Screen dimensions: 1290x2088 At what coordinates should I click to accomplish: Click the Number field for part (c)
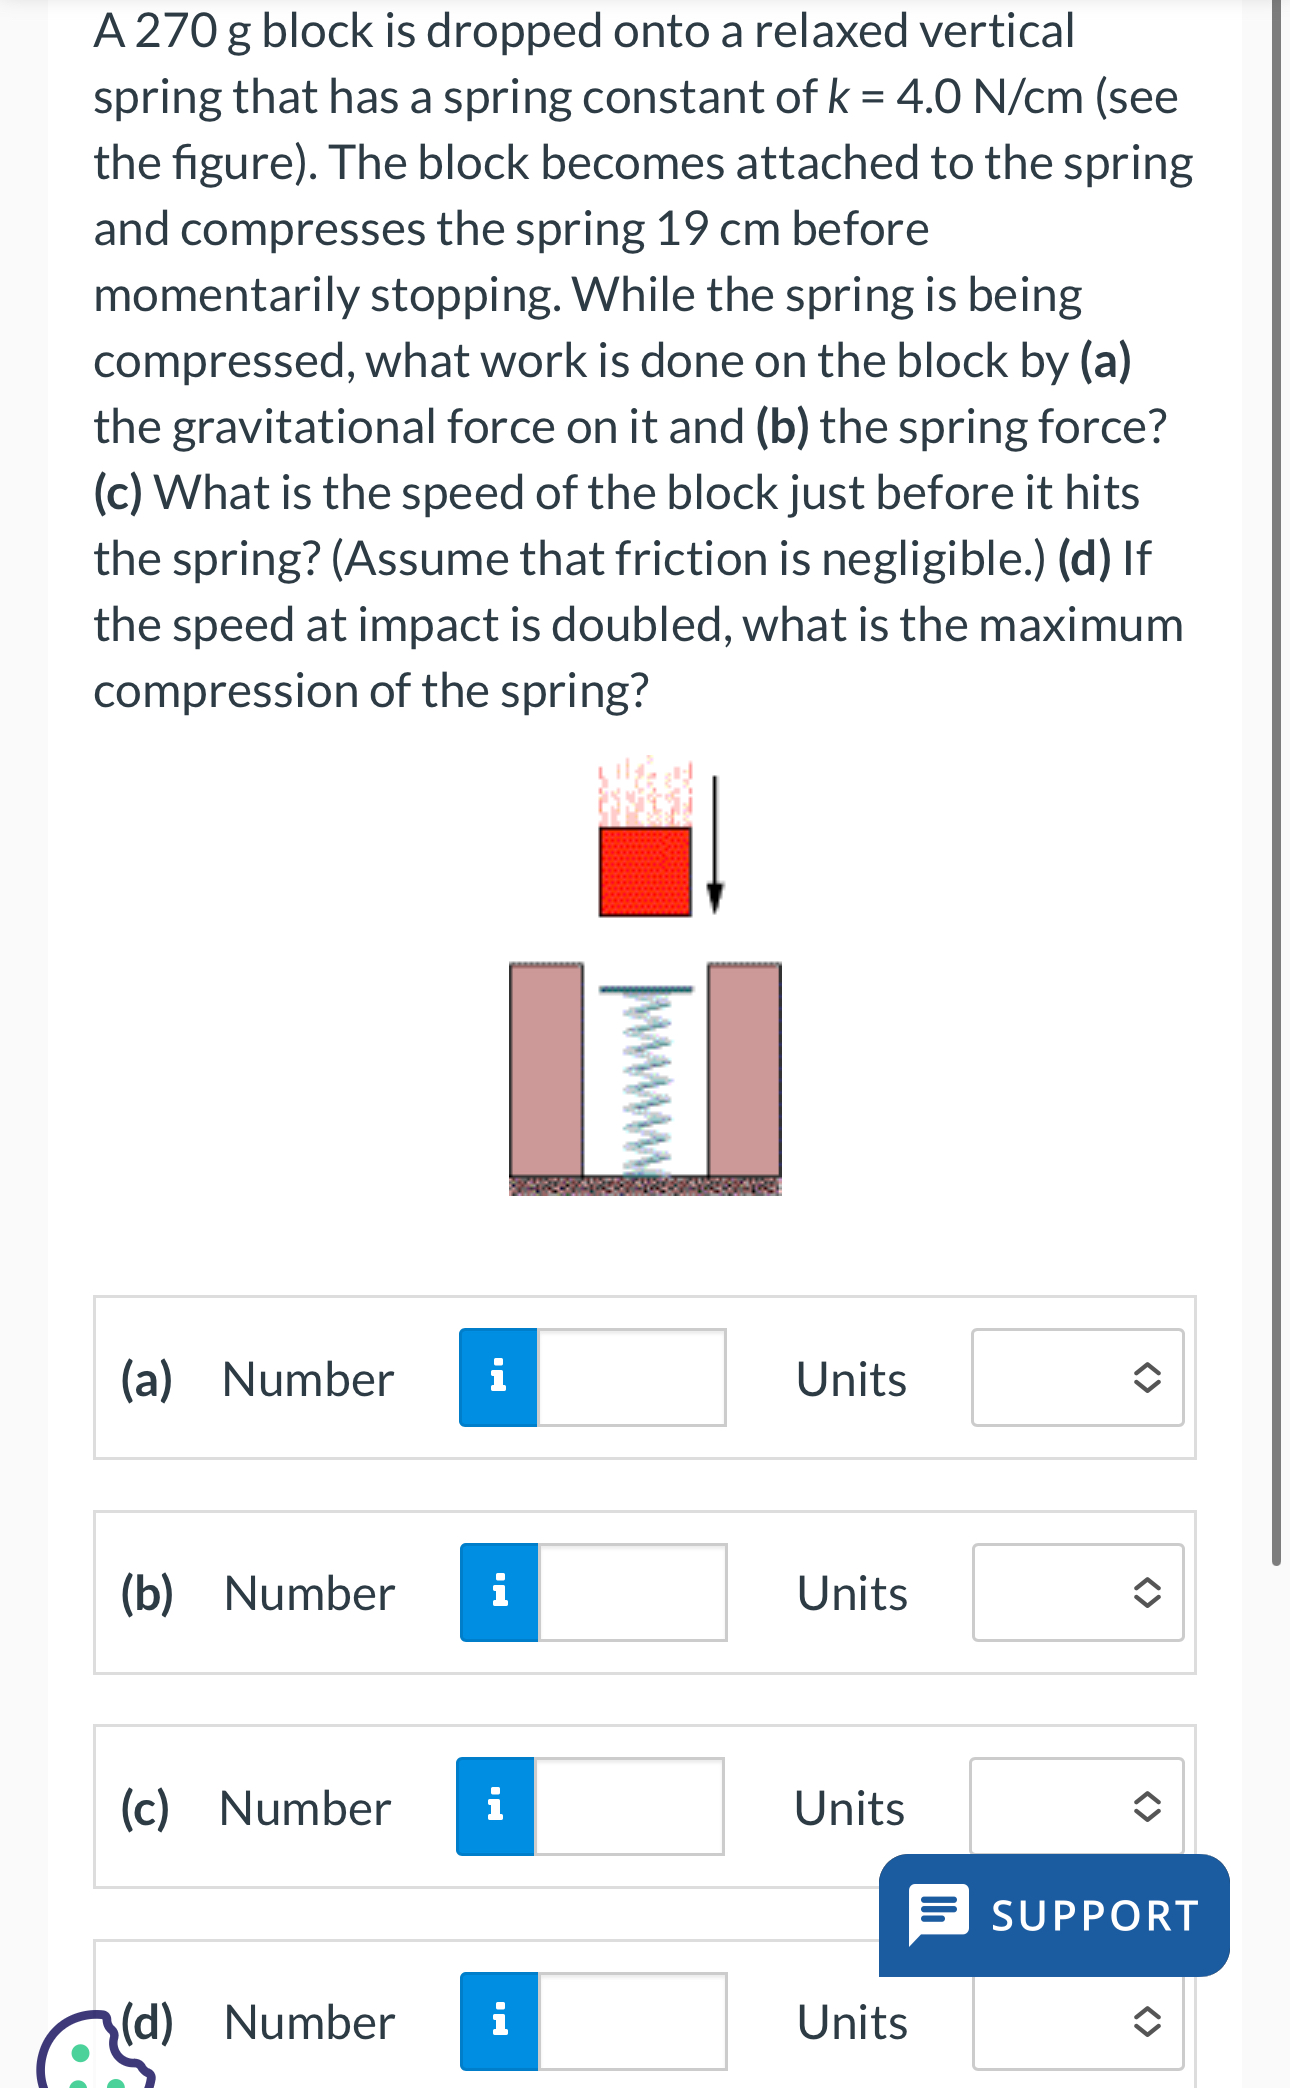pos(630,1806)
